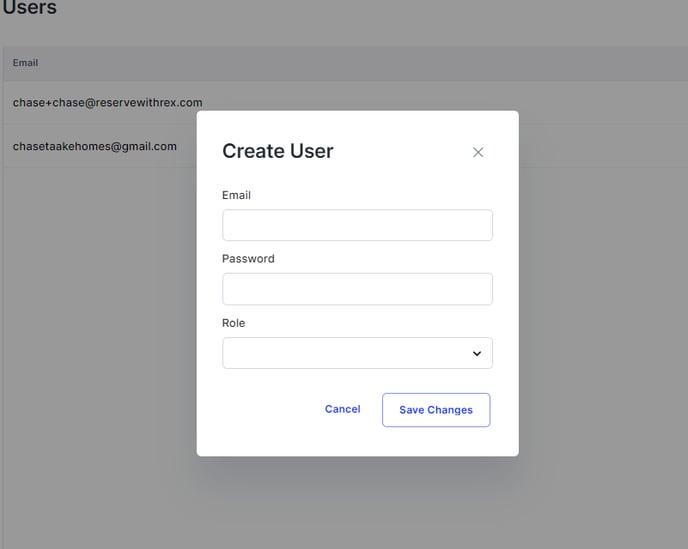Open the Role dropdown
The image size is (688, 549).
[357, 353]
